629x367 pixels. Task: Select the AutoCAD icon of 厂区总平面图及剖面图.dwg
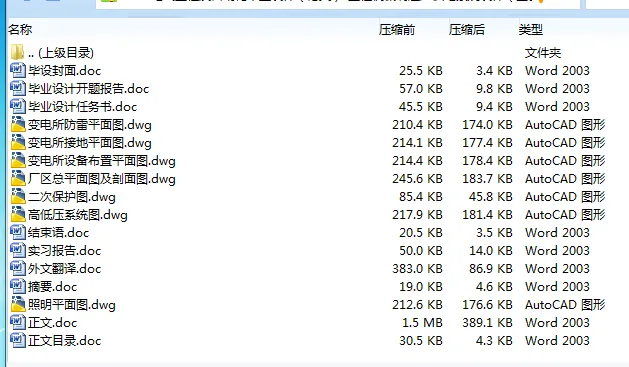pyautogui.click(x=18, y=178)
